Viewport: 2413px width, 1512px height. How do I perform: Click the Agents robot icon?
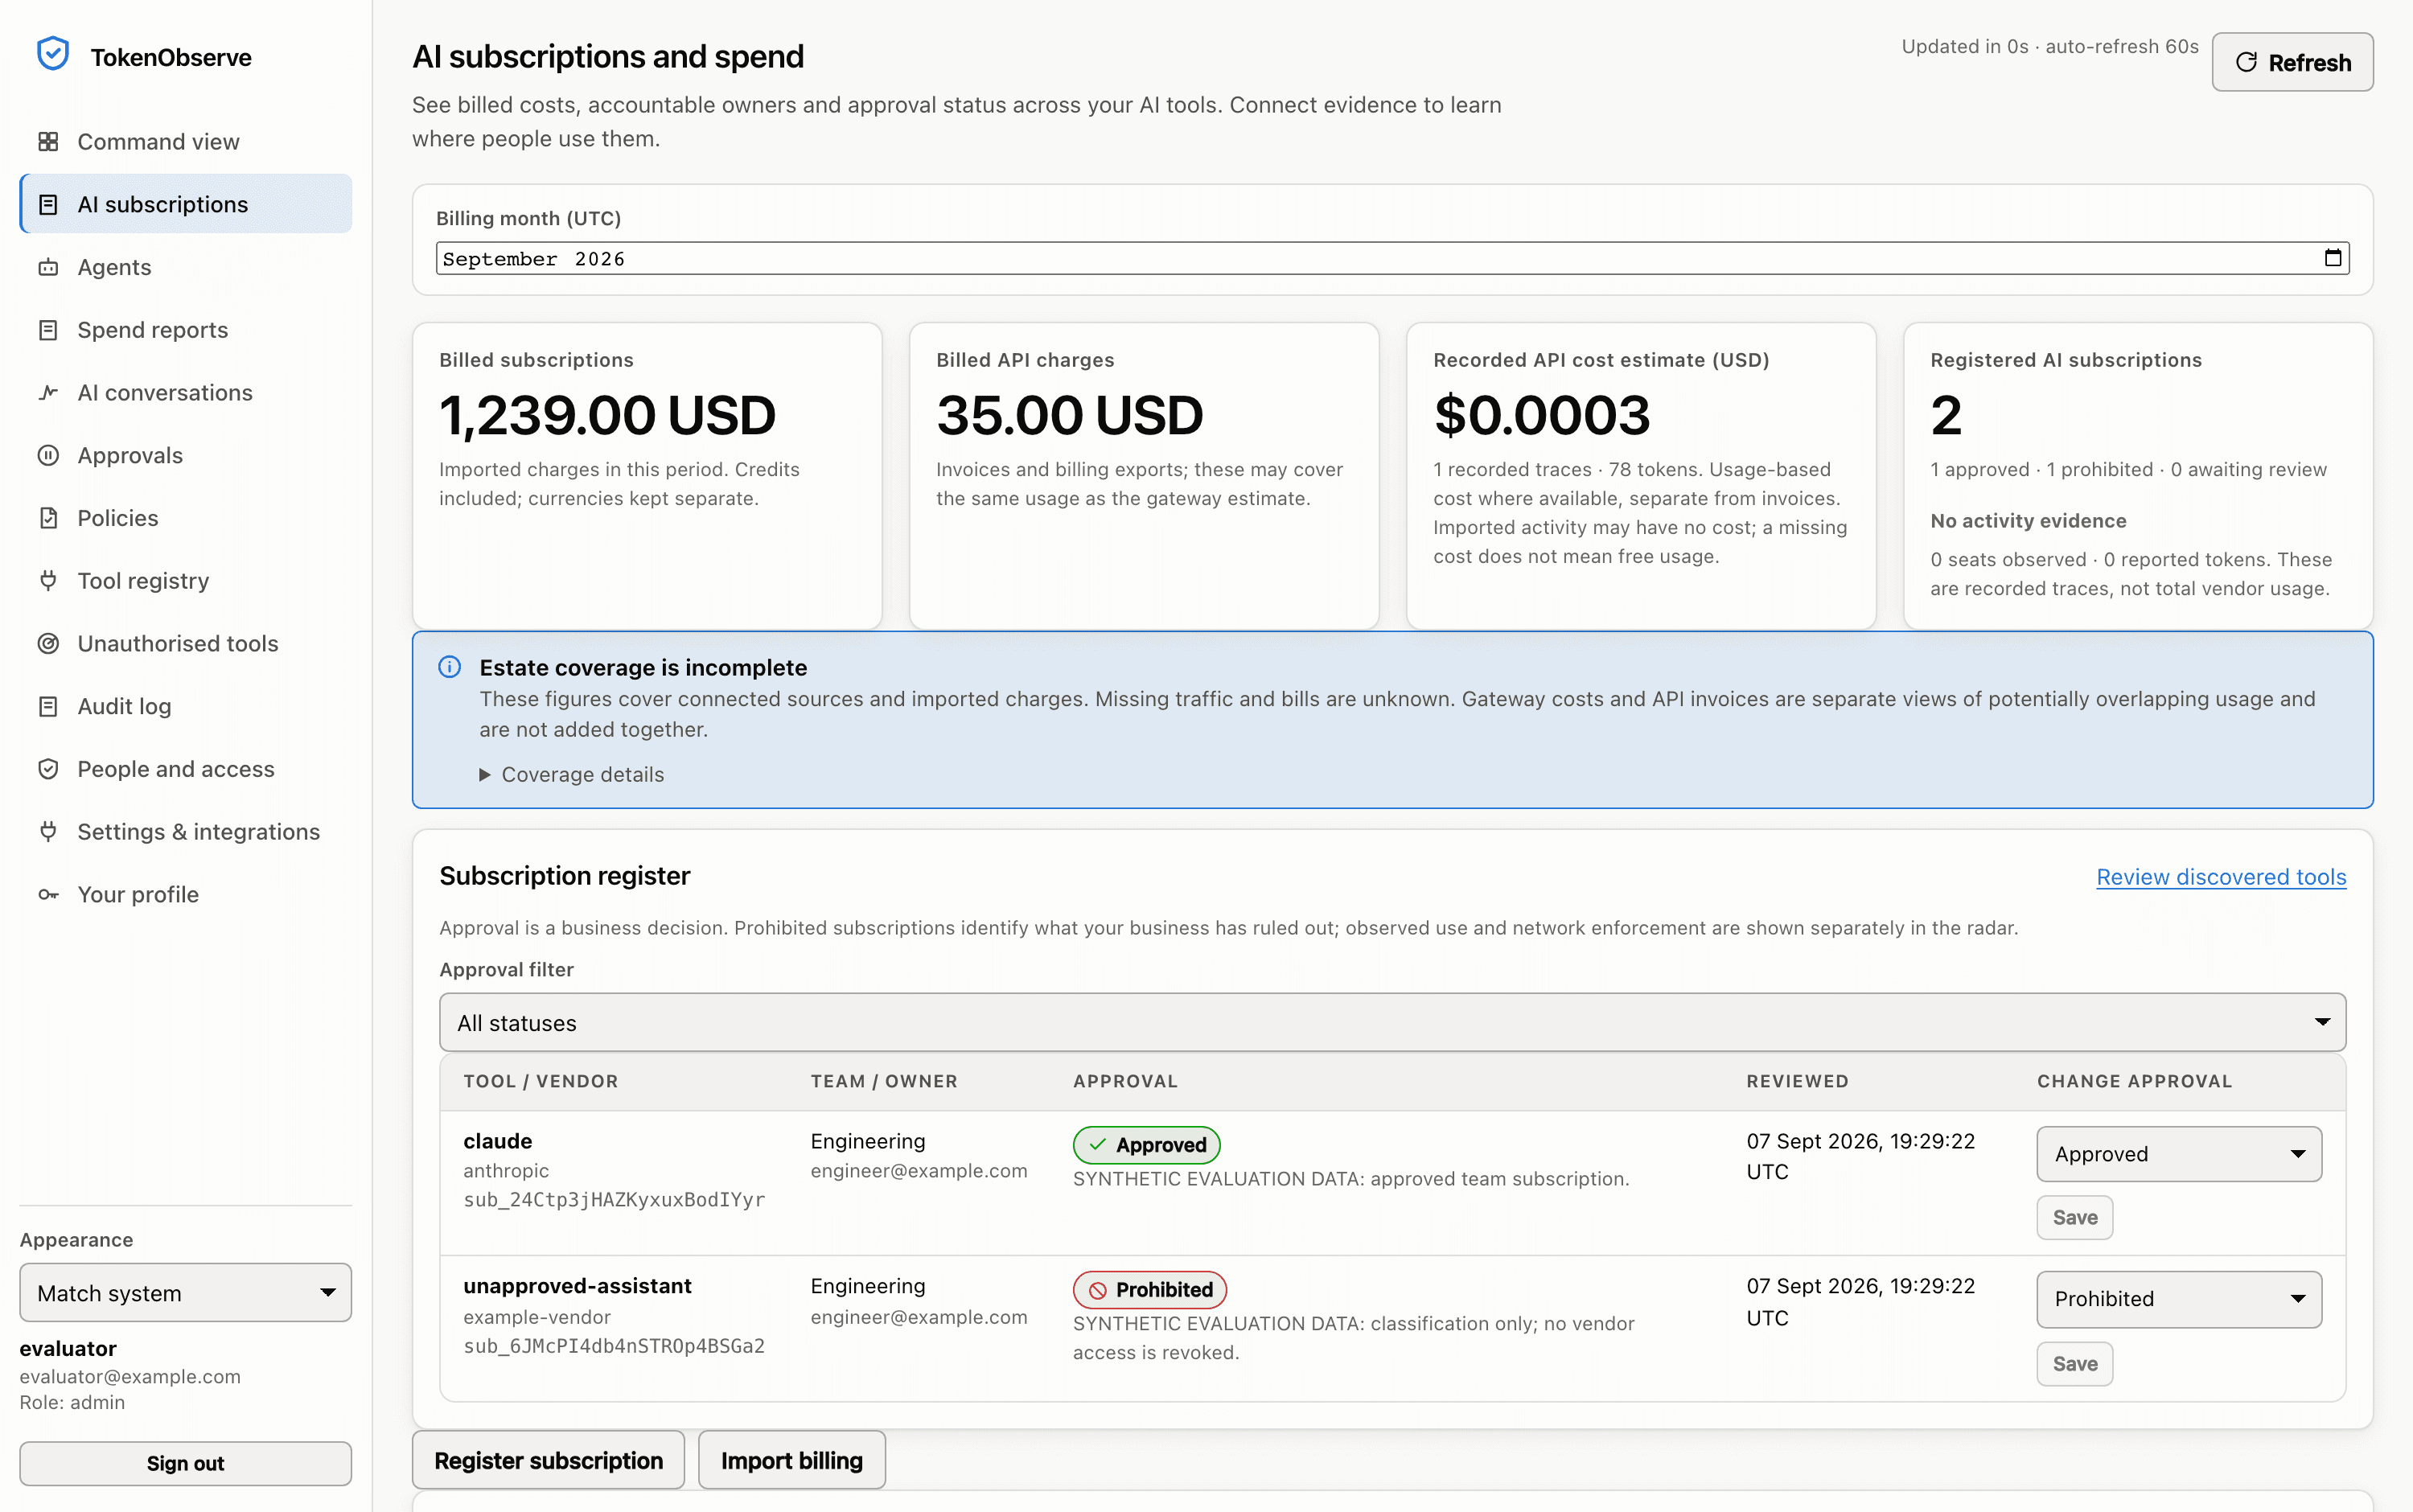pyautogui.click(x=48, y=267)
